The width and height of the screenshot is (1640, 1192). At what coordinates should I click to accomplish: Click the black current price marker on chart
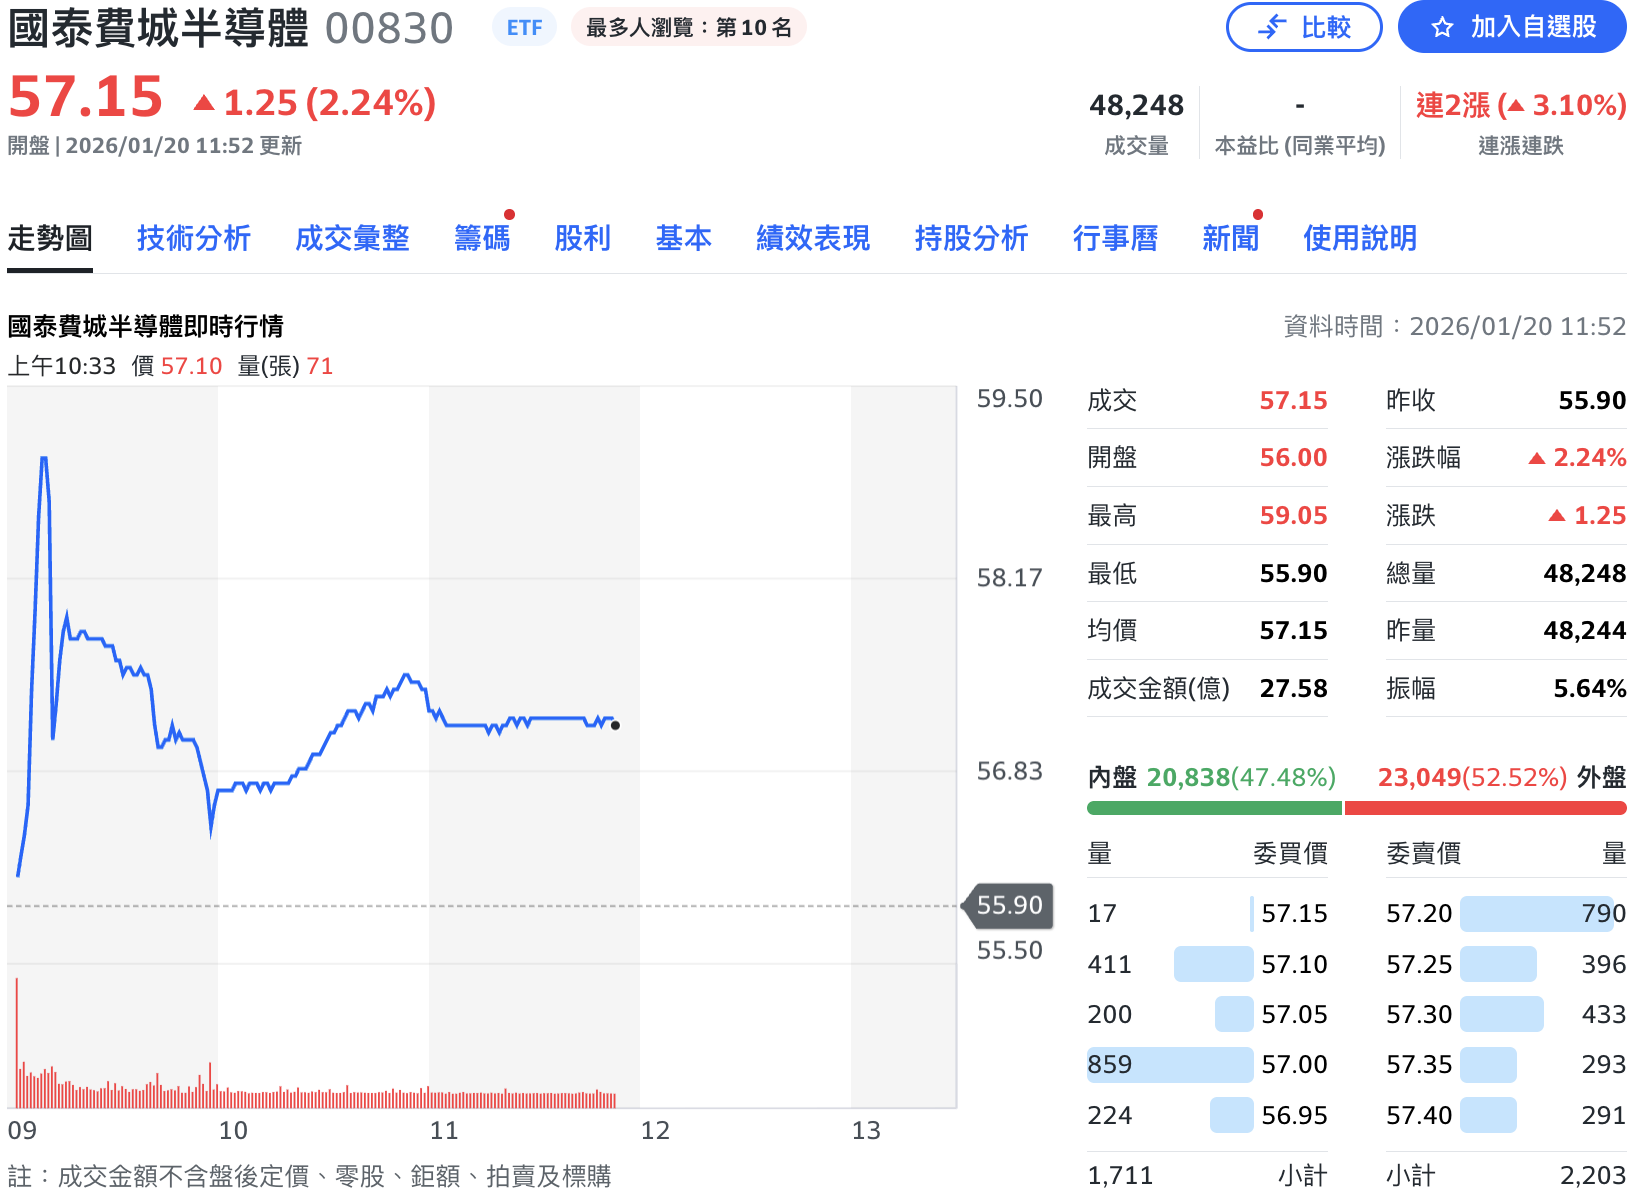click(615, 725)
